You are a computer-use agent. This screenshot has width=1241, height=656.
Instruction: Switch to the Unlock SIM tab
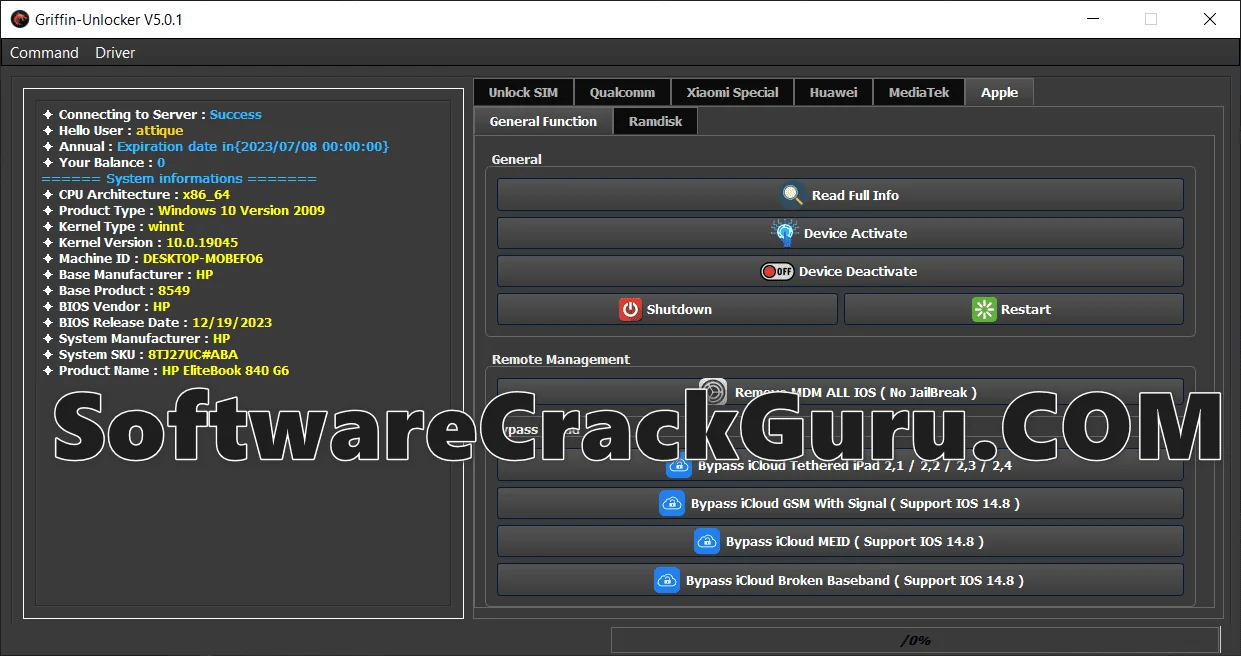pos(523,92)
